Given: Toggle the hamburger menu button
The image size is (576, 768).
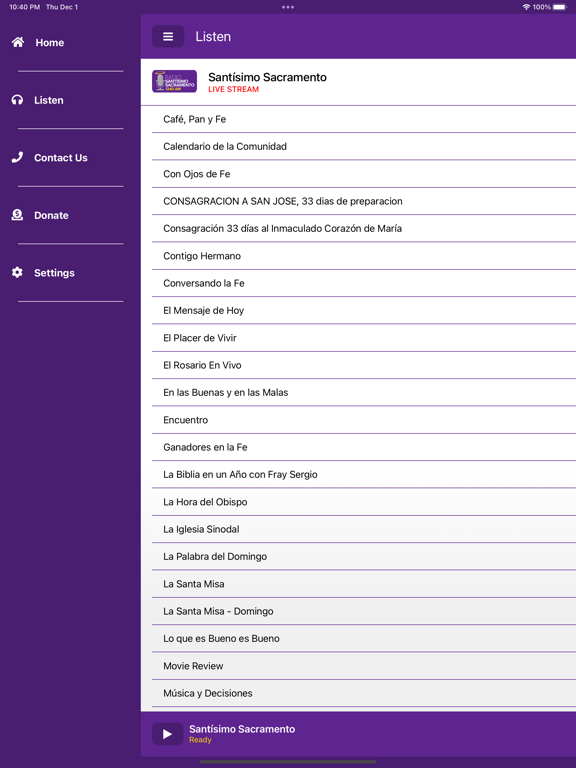Looking at the screenshot, I should (x=168, y=36).
